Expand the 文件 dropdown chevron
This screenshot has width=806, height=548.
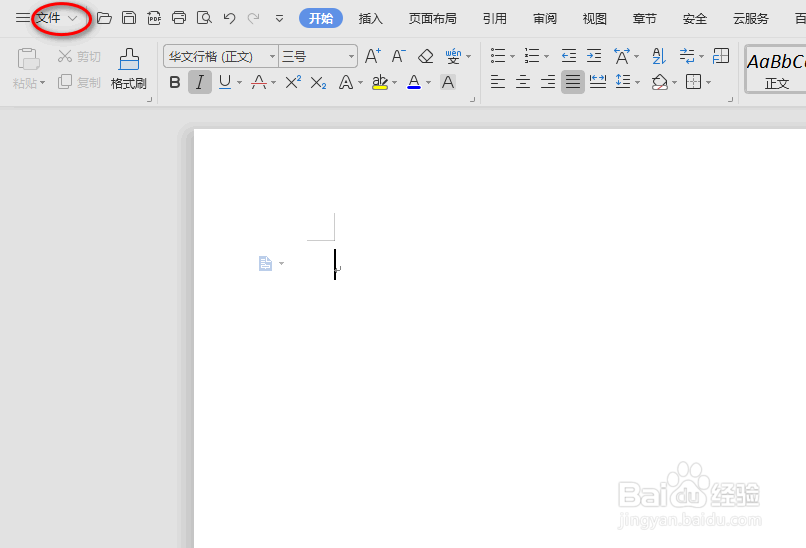[x=73, y=19]
